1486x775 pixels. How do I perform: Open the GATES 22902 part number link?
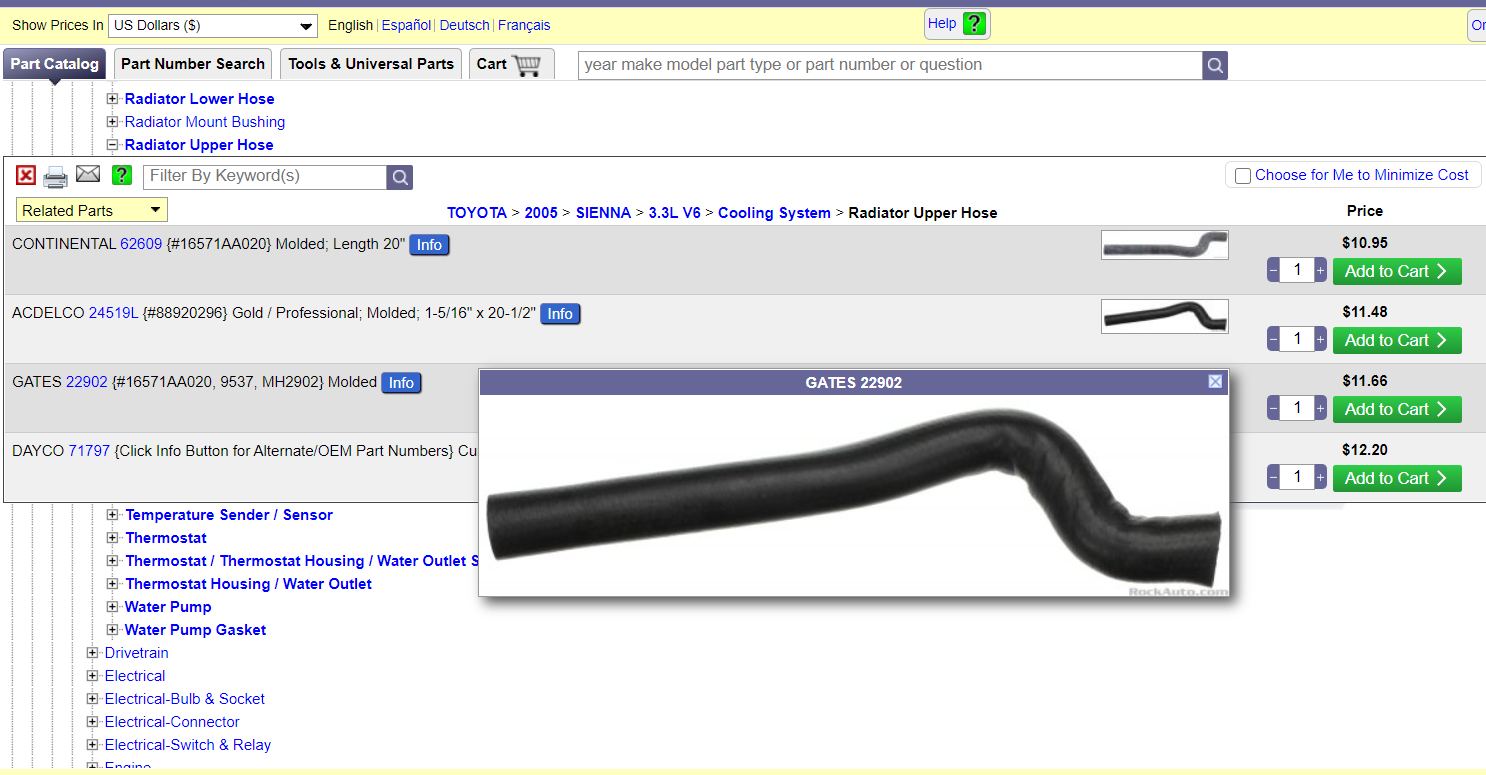pos(87,382)
